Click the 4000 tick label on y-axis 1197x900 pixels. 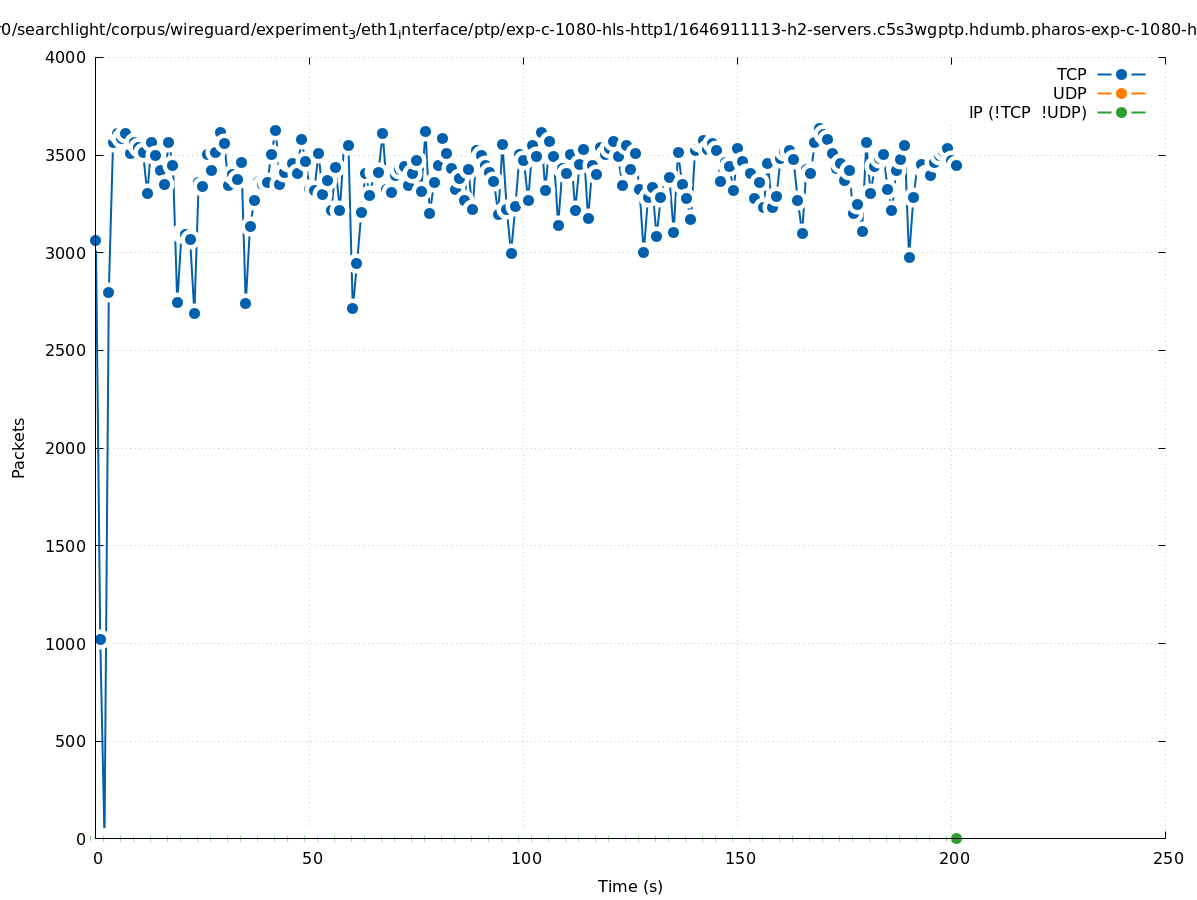point(65,57)
